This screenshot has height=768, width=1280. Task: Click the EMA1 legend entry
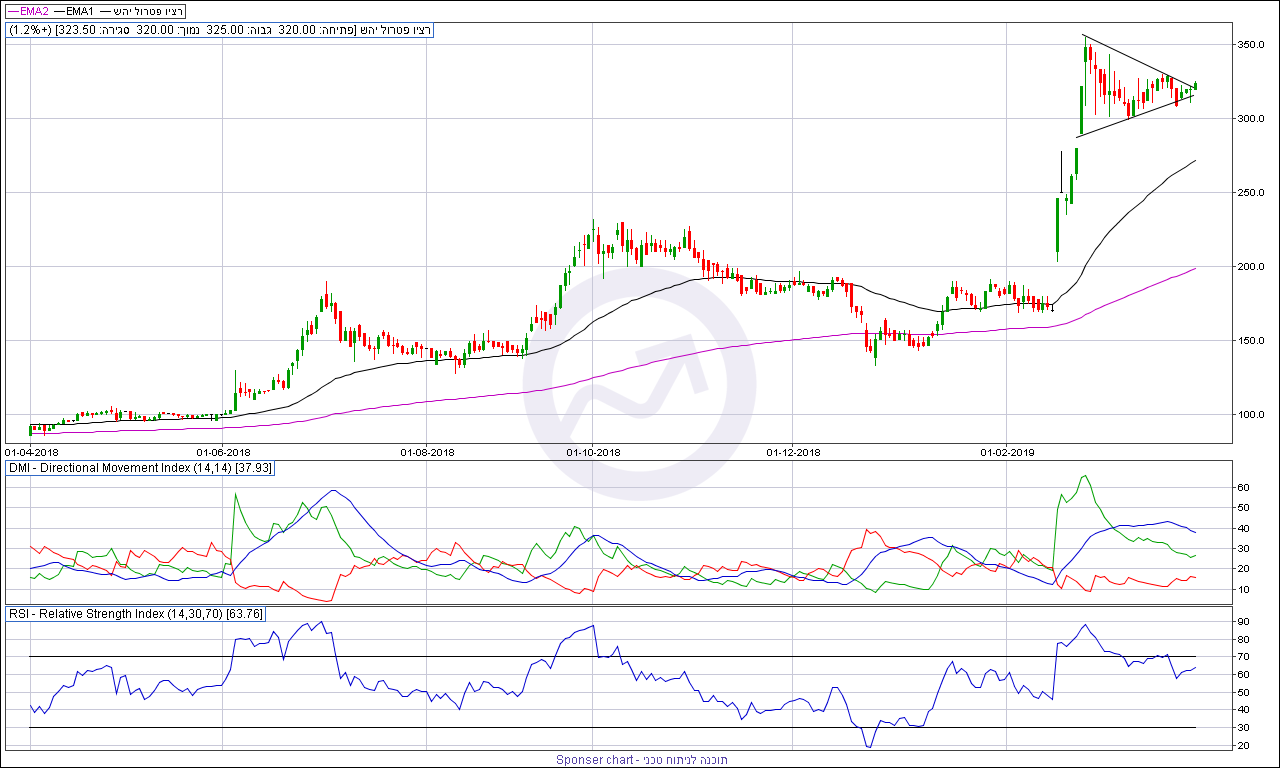pyautogui.click(x=72, y=9)
